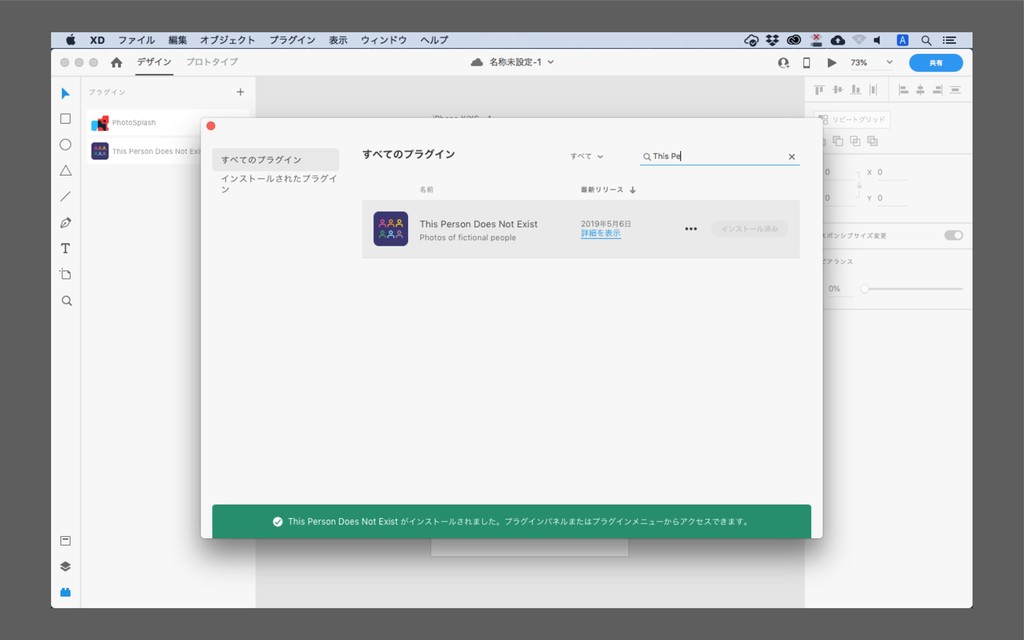Select インストールされたプラグイン sidebar item

278,184
